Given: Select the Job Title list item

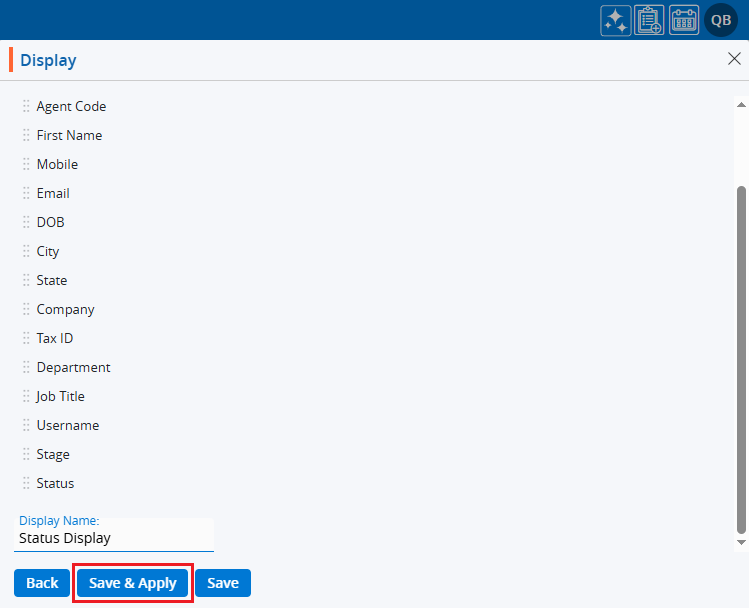Looking at the screenshot, I should point(60,396).
